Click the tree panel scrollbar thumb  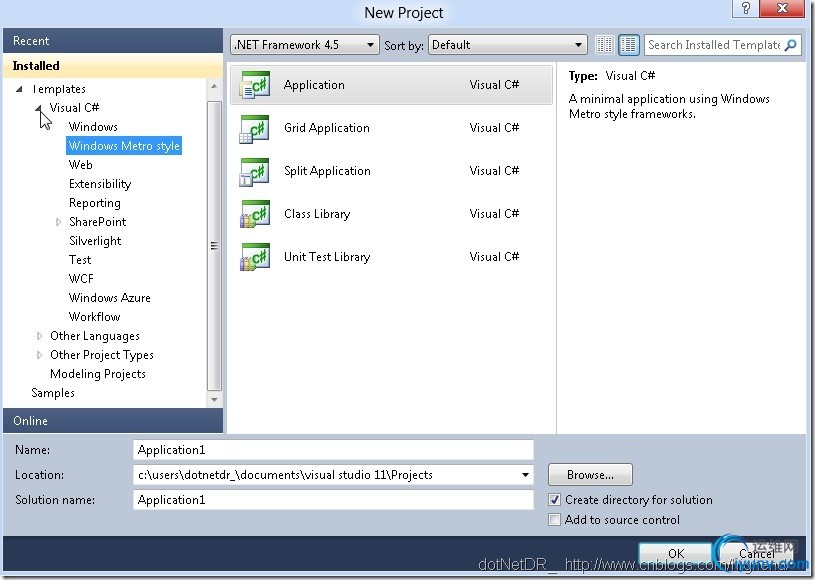point(214,246)
